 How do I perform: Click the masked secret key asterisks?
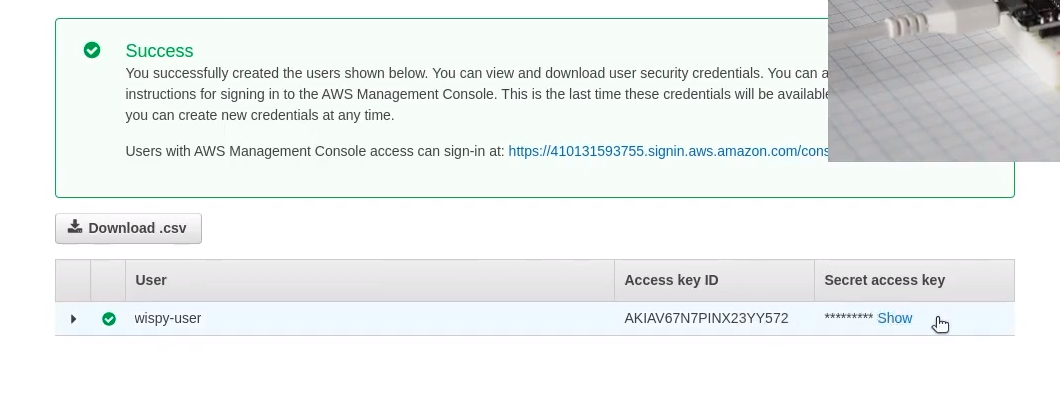point(848,317)
